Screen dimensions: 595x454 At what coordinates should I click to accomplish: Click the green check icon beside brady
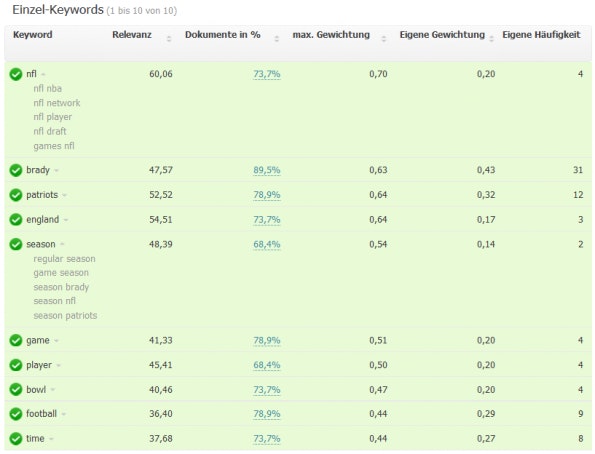[16, 170]
